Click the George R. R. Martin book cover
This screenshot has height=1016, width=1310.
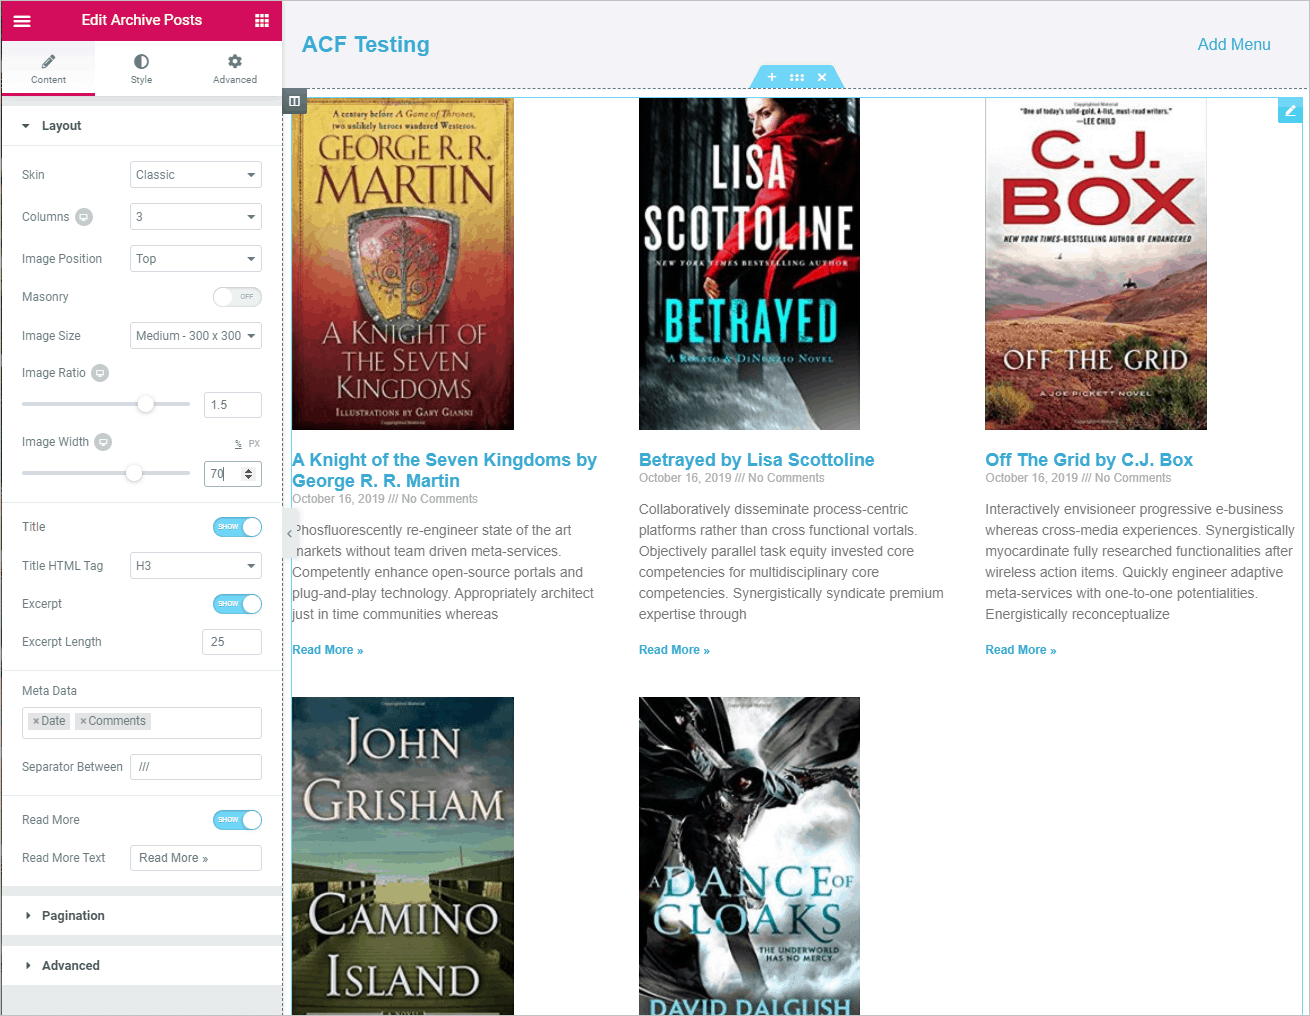pyautogui.click(x=403, y=264)
